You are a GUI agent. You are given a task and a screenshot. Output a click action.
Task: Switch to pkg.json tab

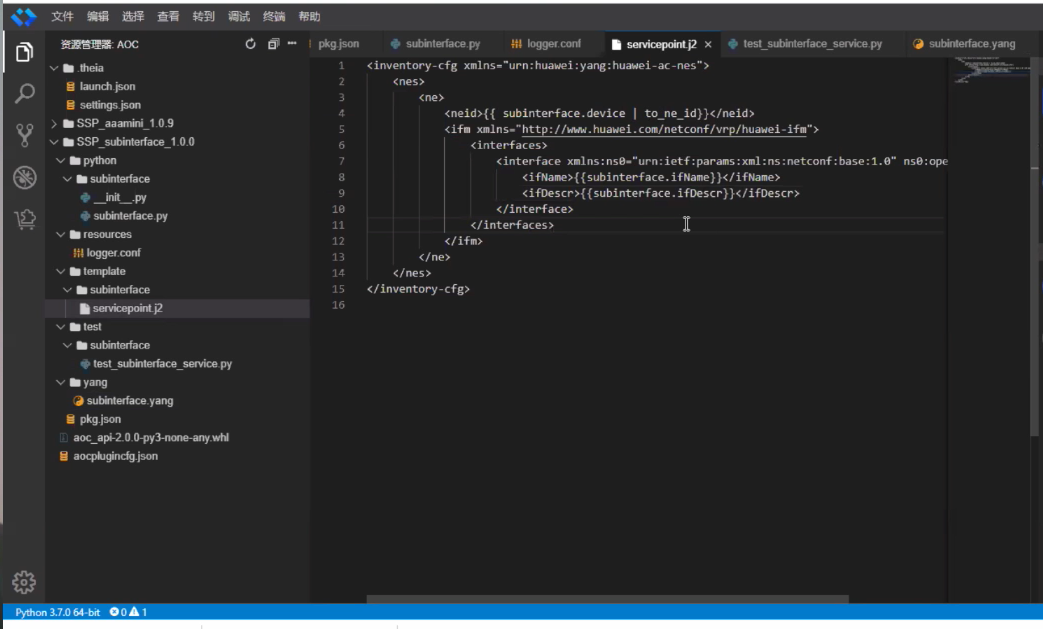(x=338, y=44)
